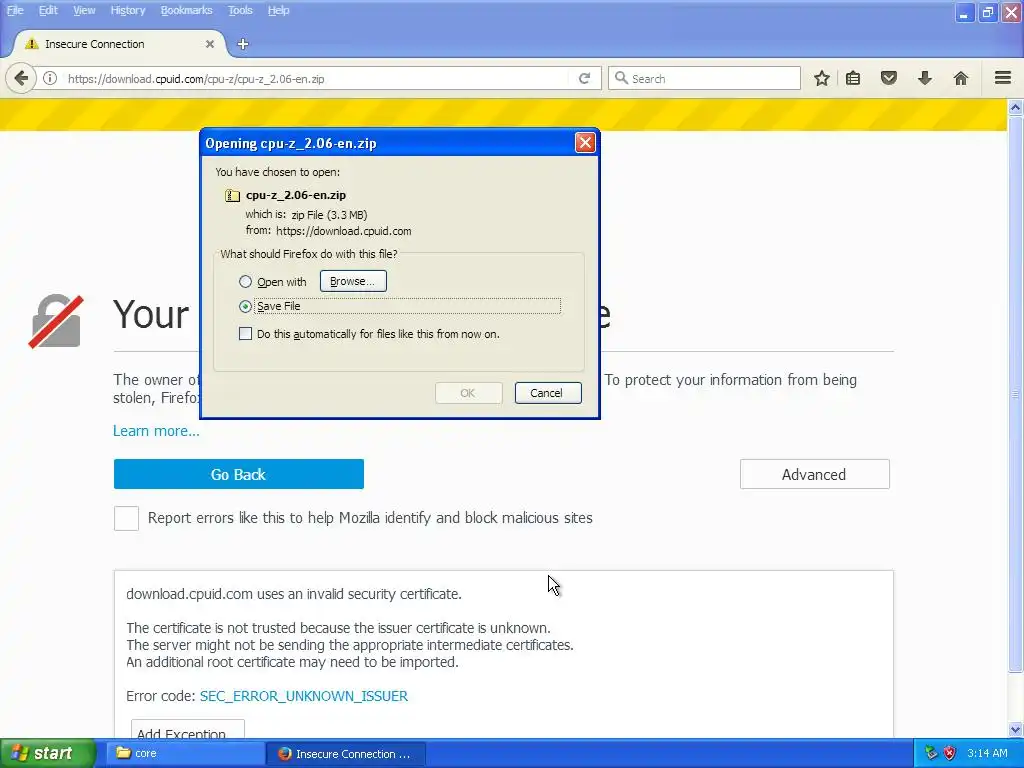Click the Add Exception button
This screenshot has width=1024, height=768.
point(187,730)
